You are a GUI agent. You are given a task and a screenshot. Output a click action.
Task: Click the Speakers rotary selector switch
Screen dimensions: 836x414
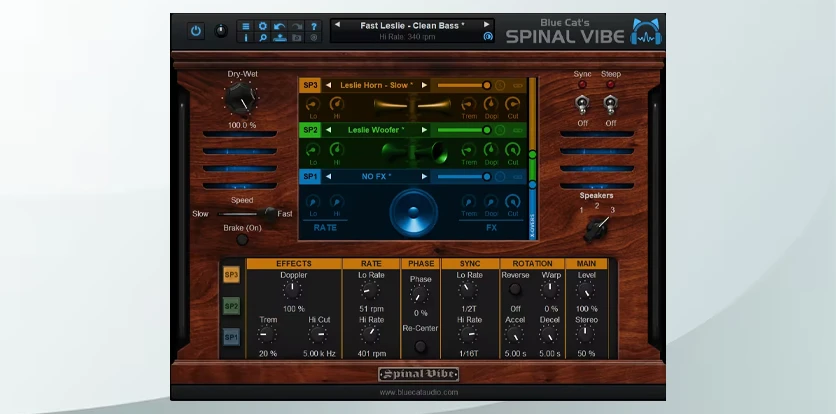[596, 229]
